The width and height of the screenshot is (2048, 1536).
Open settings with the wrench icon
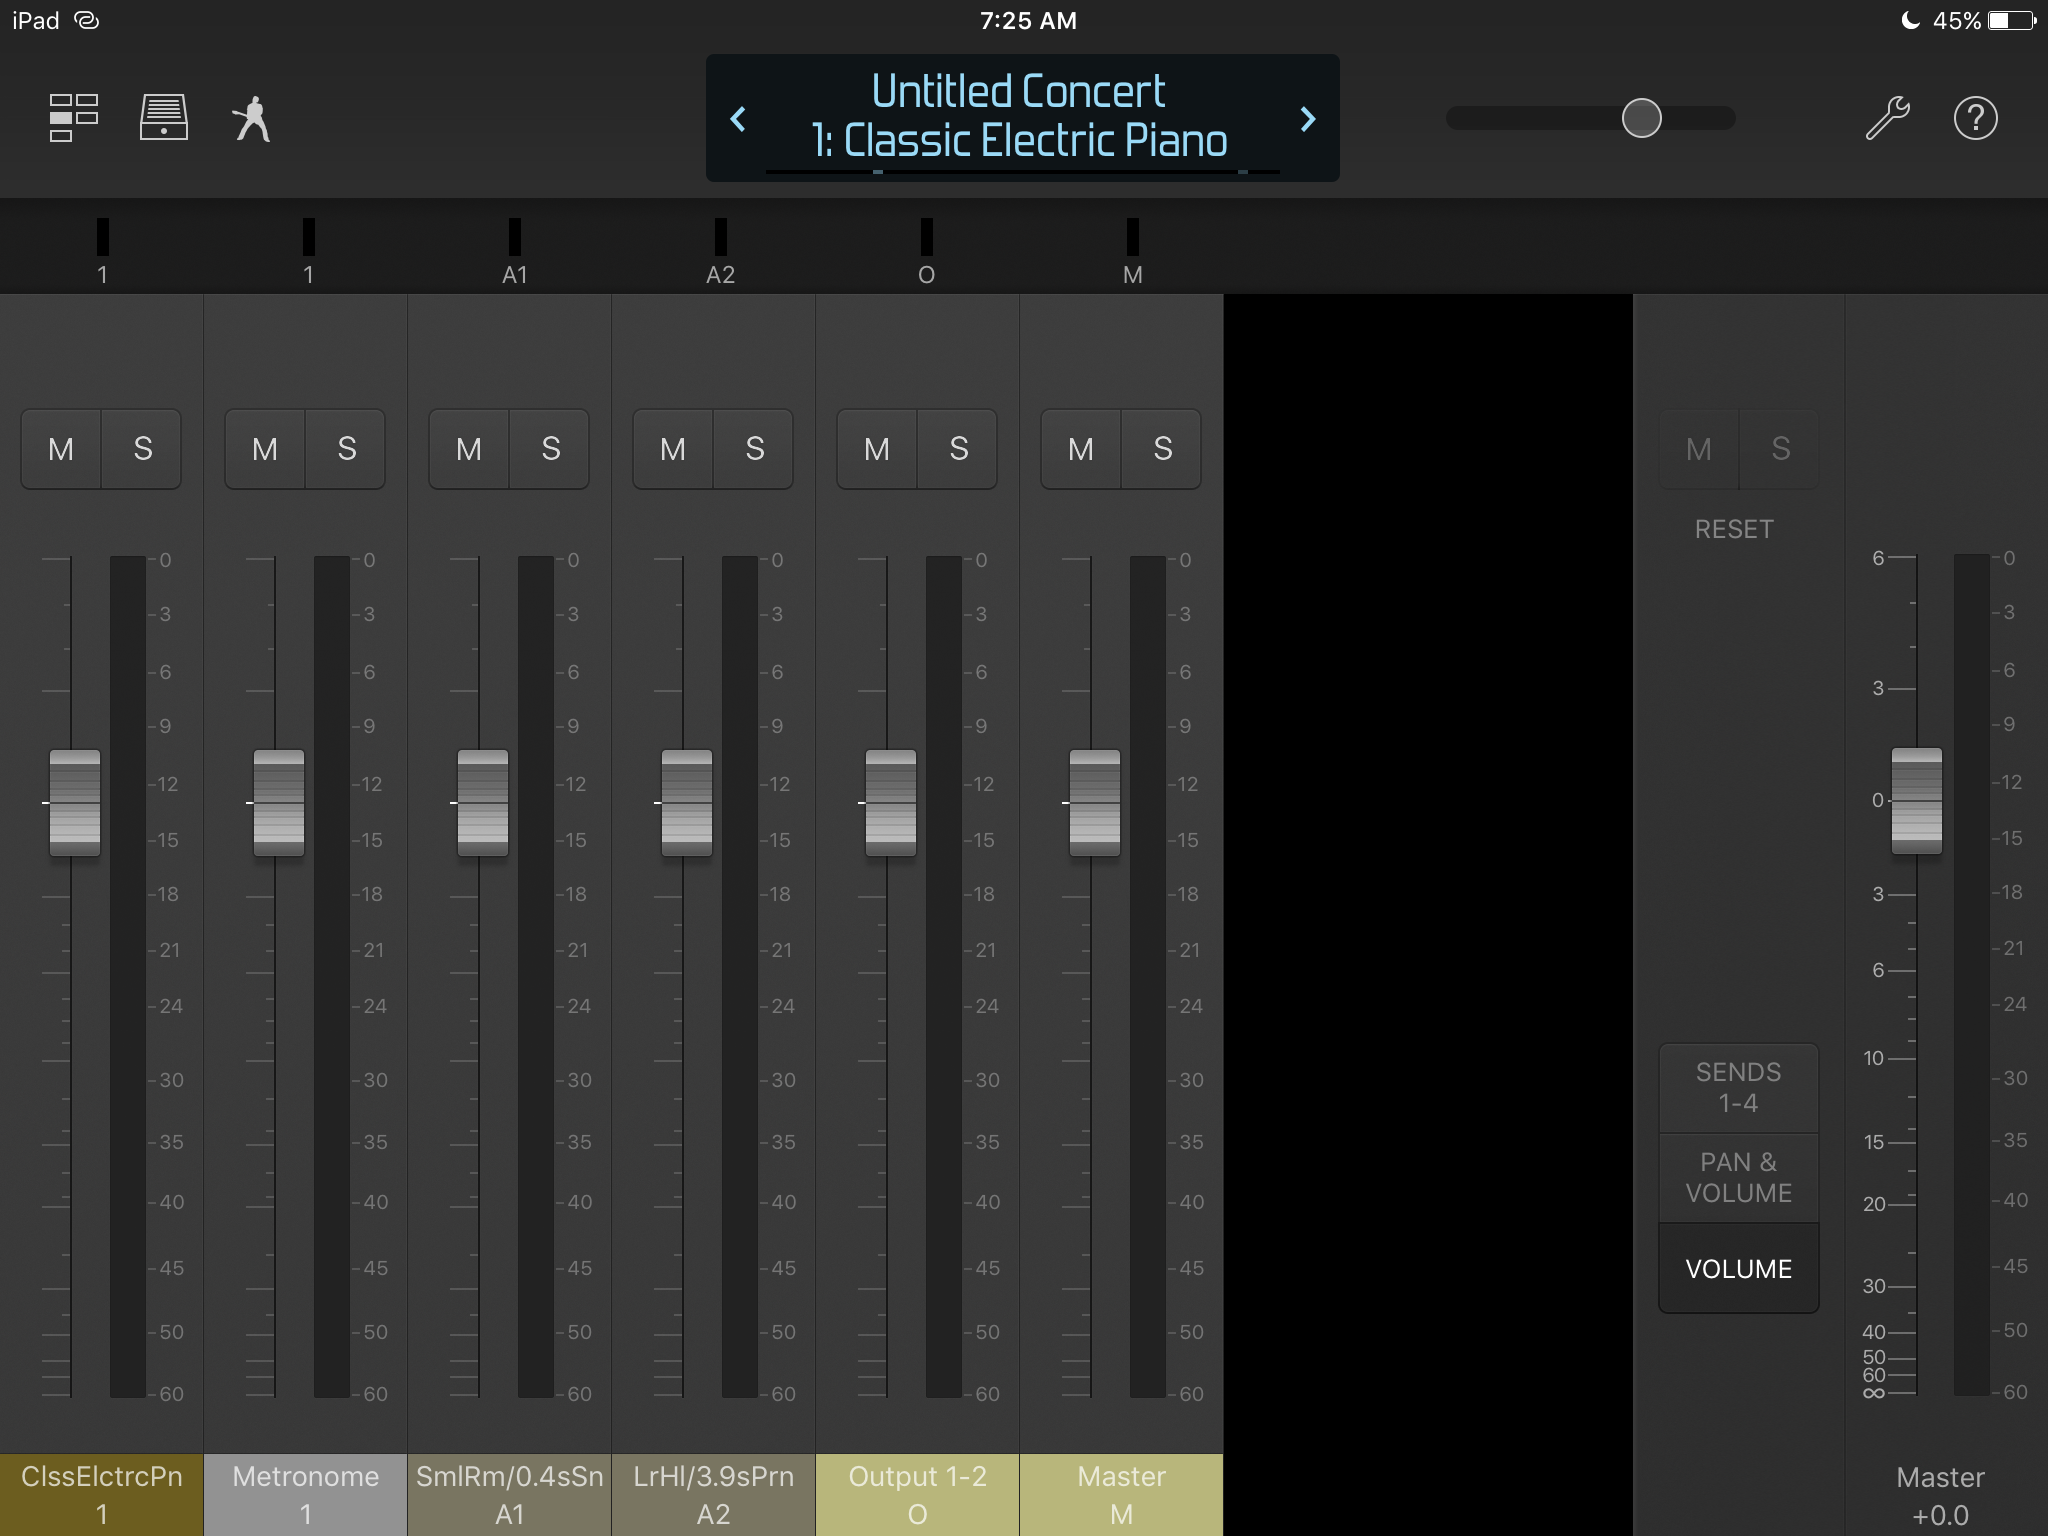pyautogui.click(x=1887, y=118)
